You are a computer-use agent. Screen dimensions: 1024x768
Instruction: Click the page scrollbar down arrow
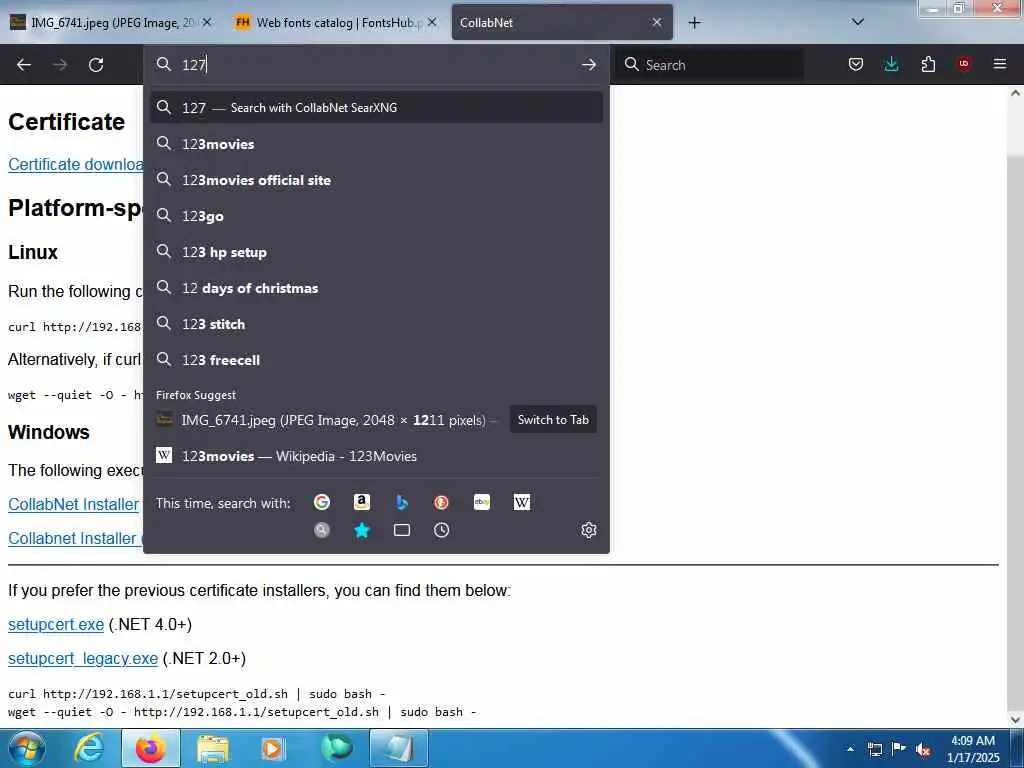(1015, 720)
